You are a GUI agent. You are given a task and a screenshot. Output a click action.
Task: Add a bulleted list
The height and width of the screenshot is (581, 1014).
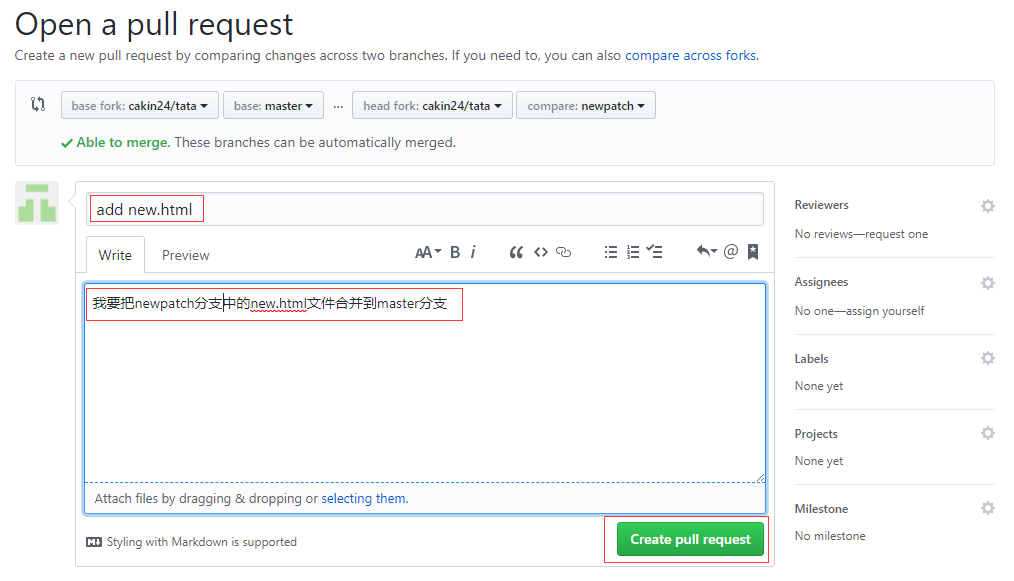point(610,252)
